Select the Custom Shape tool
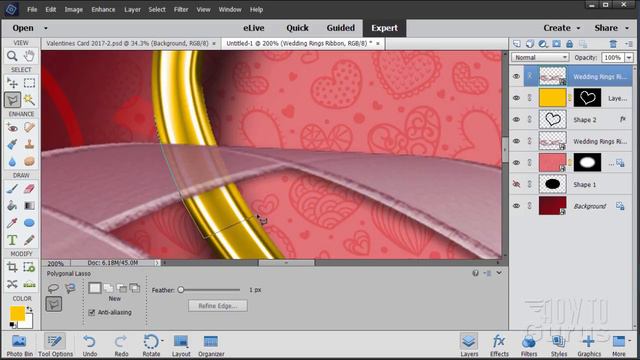The height and width of the screenshot is (360, 640). tap(29, 223)
